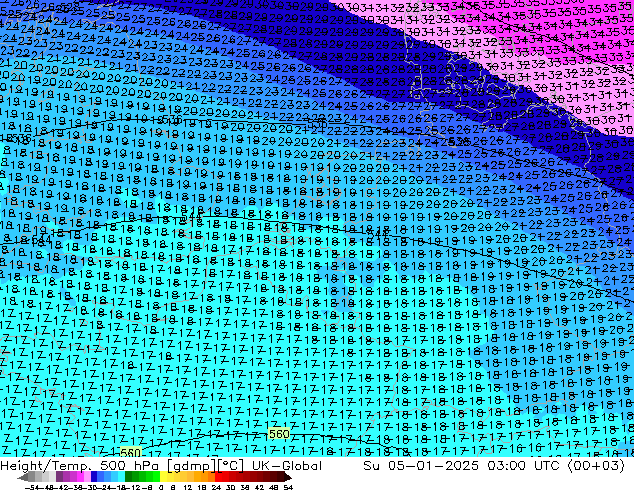Image resolution: width=634 pixels, height=490 pixels.
Task: Click the 544 contour label in the map middle
Action: tap(379, 233)
